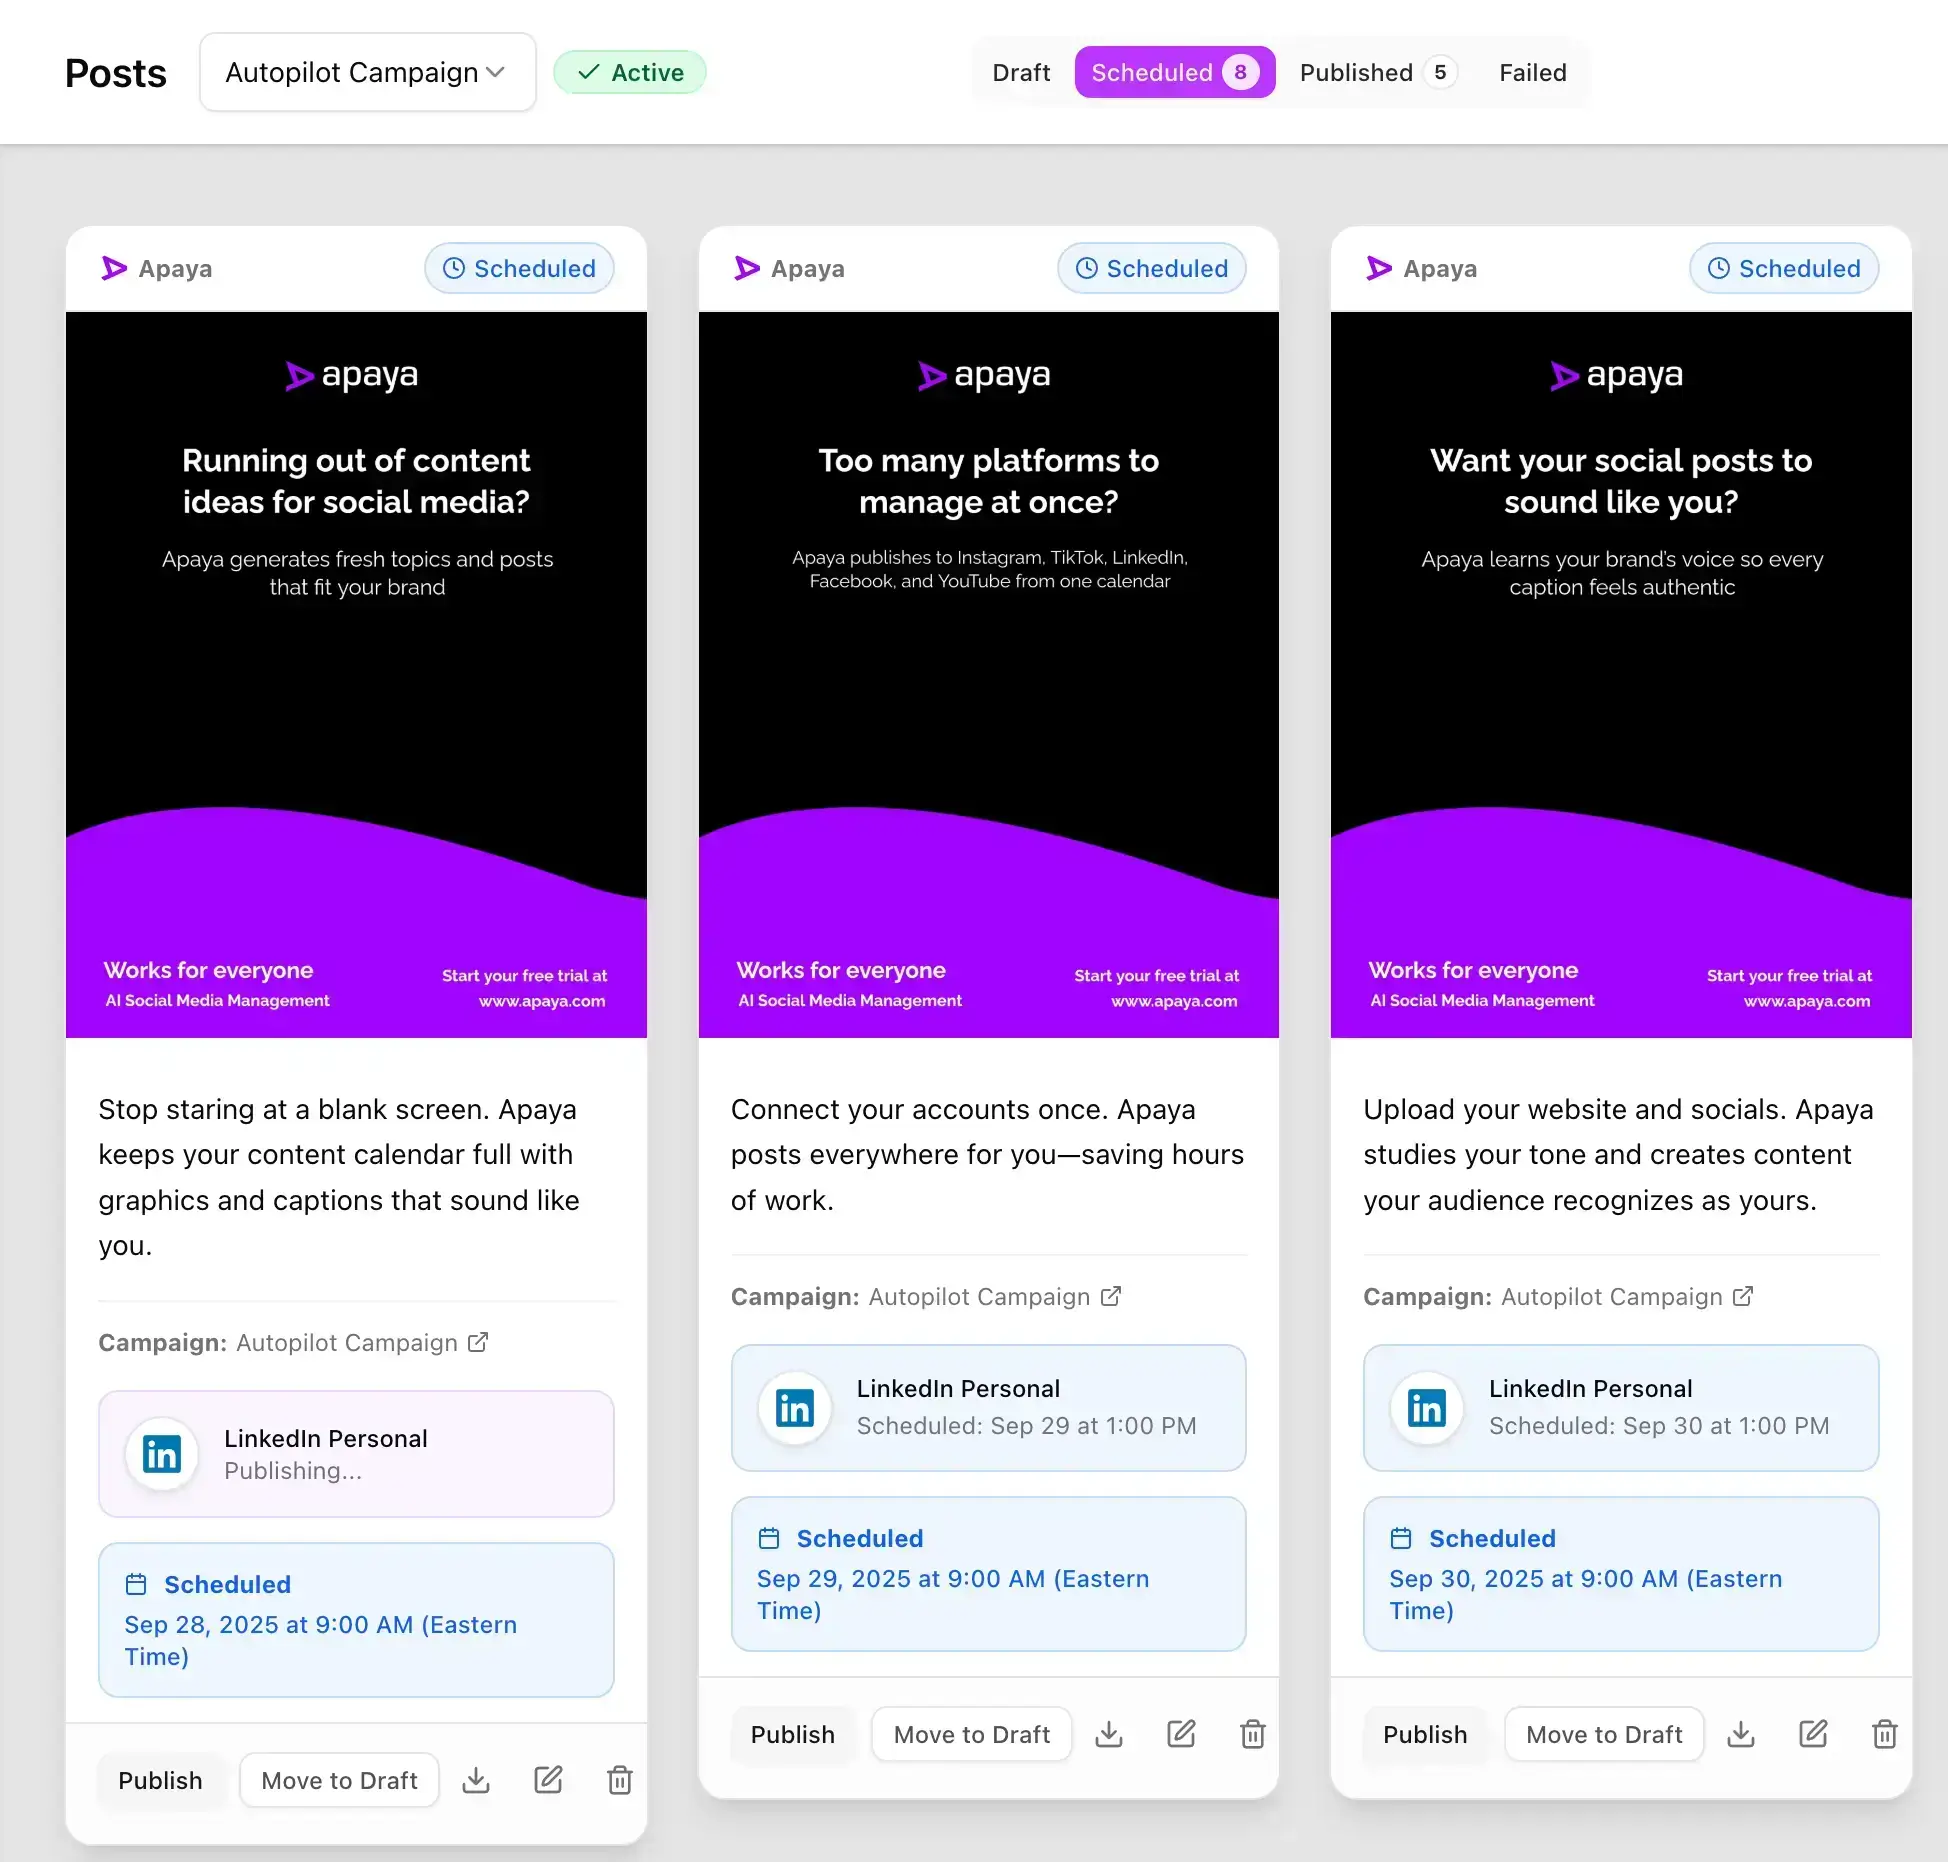This screenshot has height=1862, width=1948.
Task: Click the second post's preview image
Action: (x=988, y=670)
